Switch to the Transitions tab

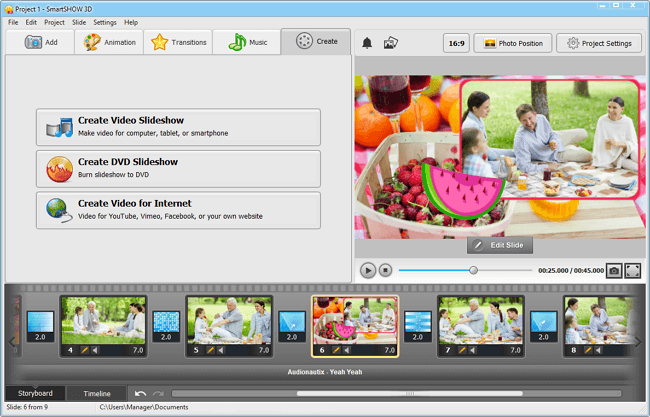point(178,42)
